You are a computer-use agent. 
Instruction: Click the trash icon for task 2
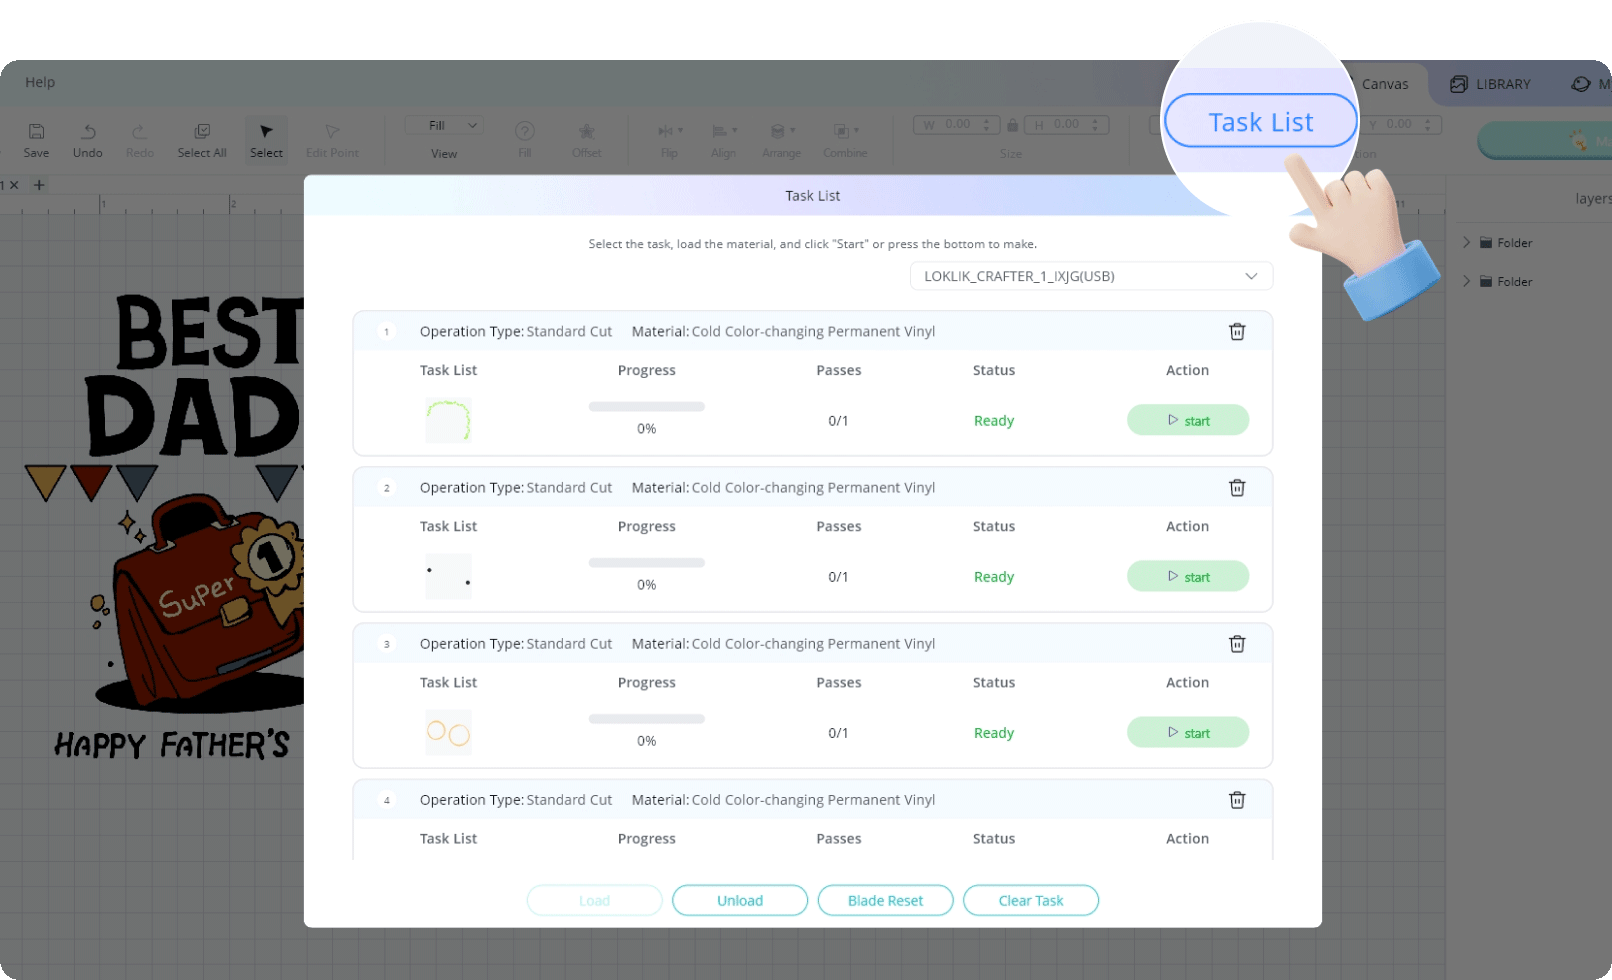point(1236,488)
